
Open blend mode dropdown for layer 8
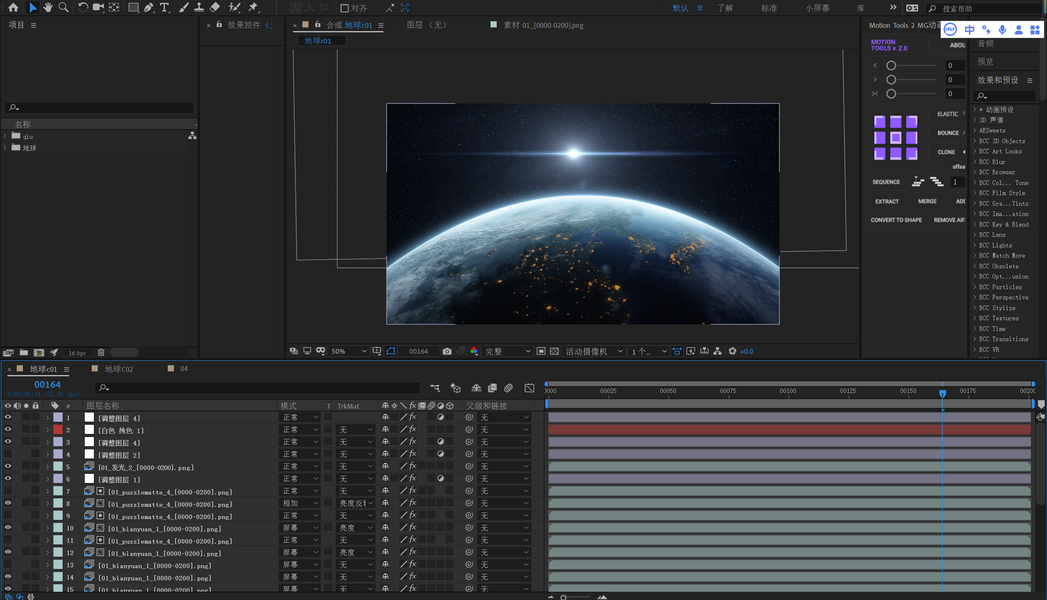[300, 503]
